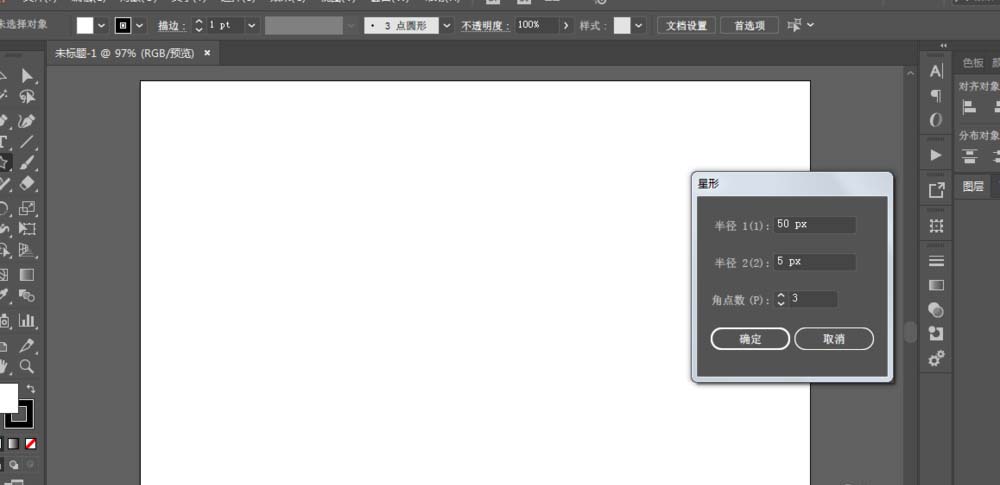Open 不透明度 transparency link
The image size is (1000, 485).
pyautogui.click(x=485, y=26)
